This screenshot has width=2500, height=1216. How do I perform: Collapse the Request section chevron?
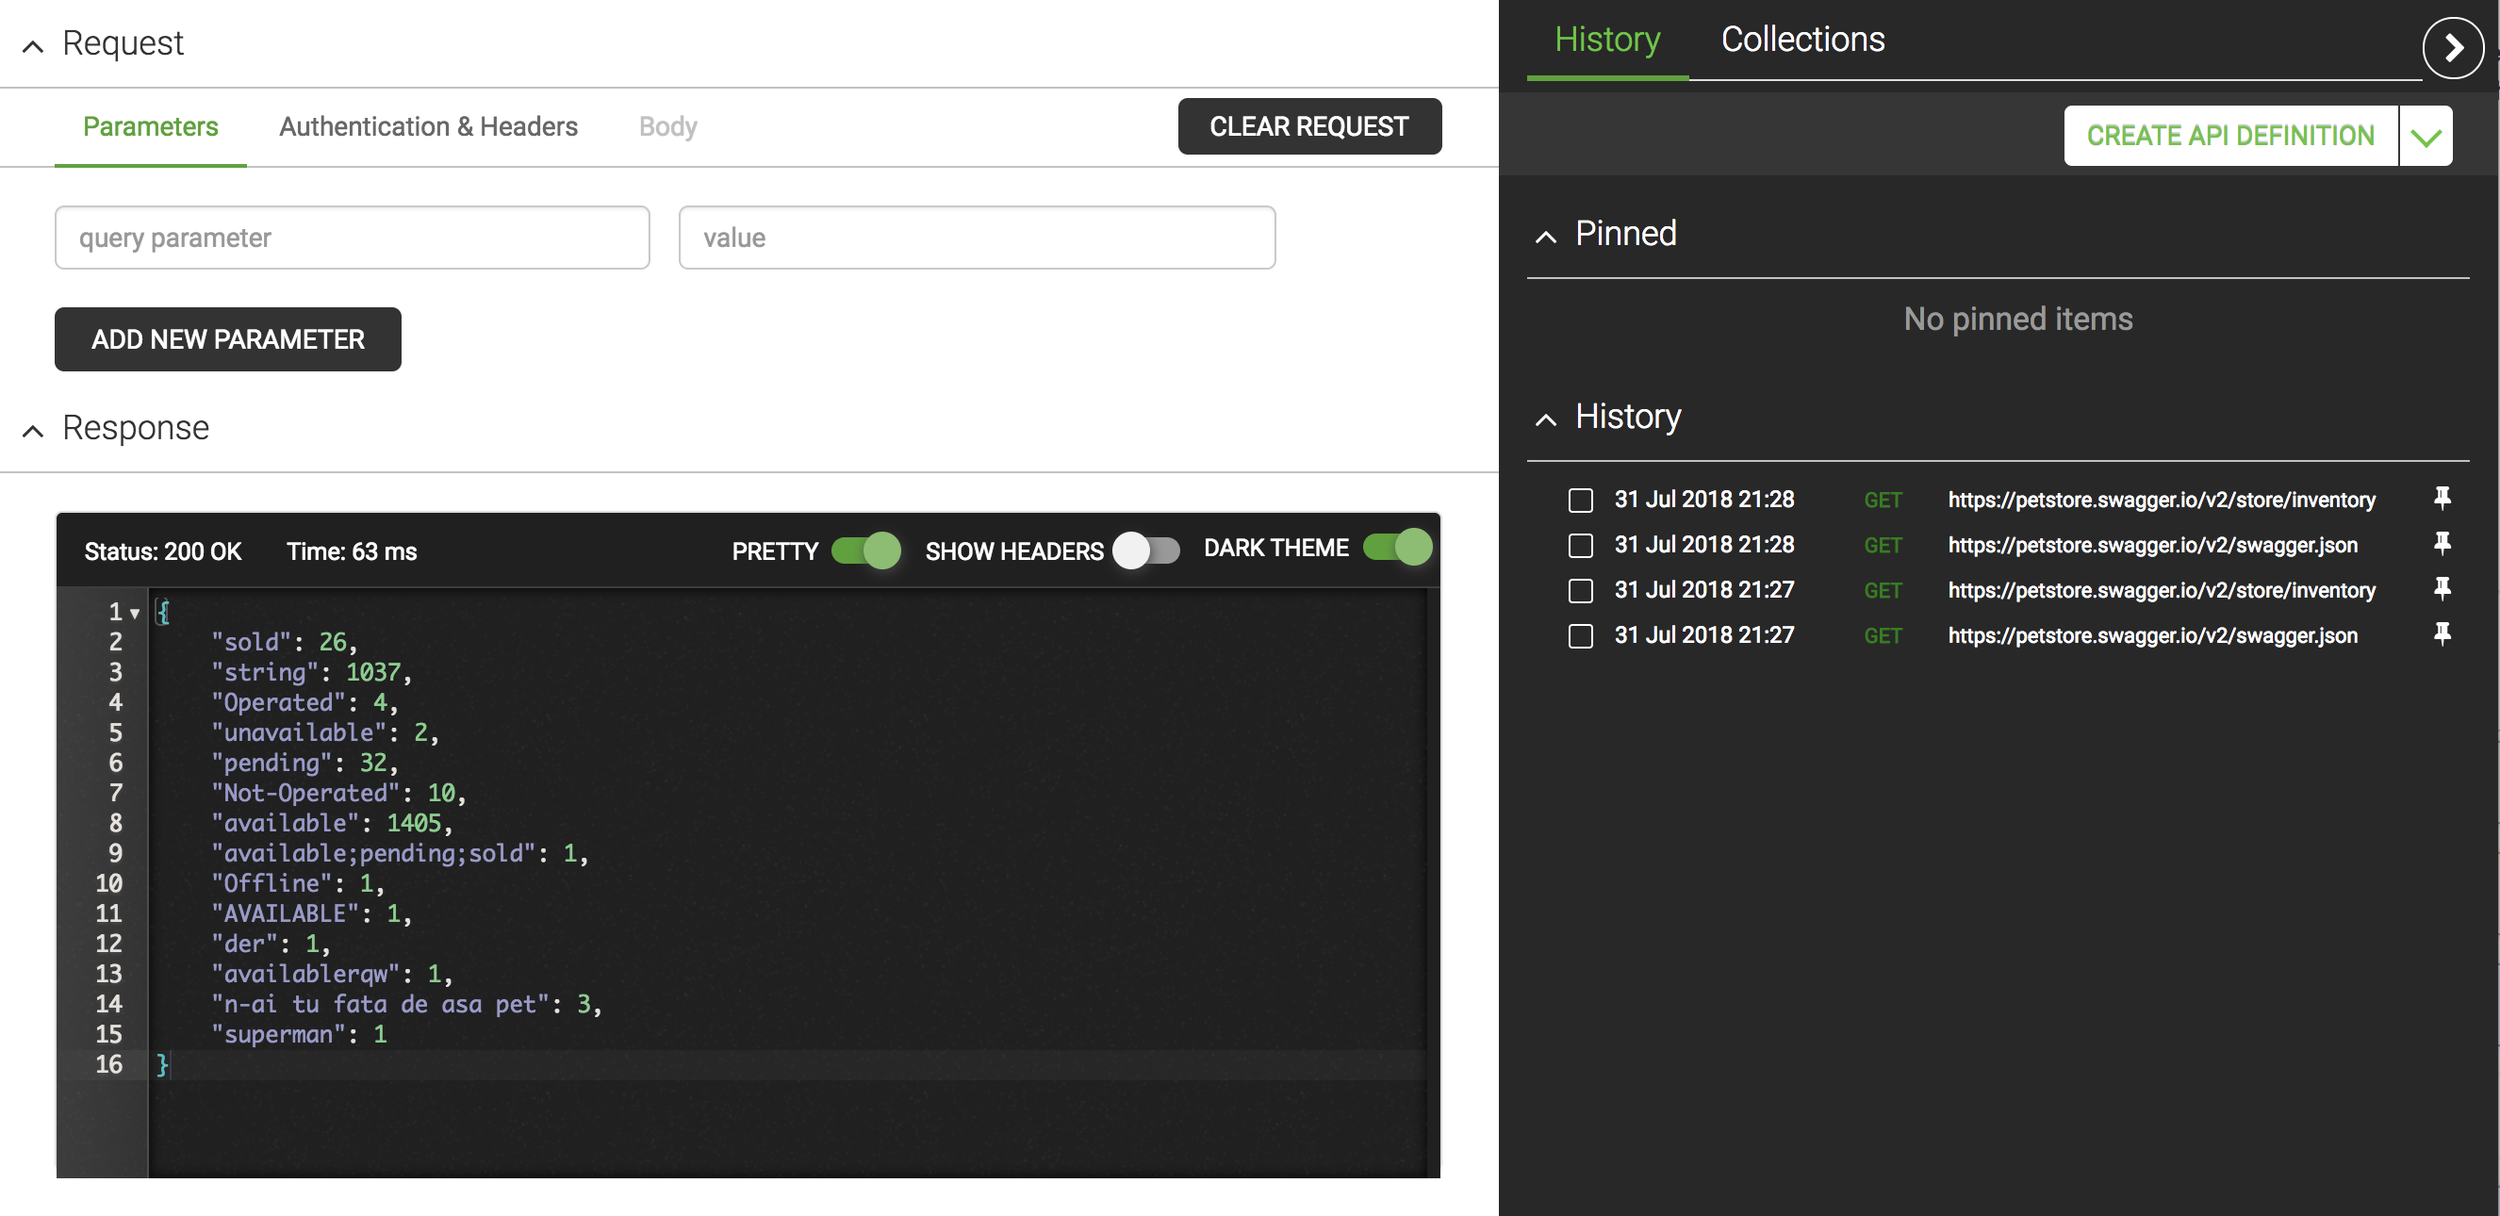(x=33, y=46)
